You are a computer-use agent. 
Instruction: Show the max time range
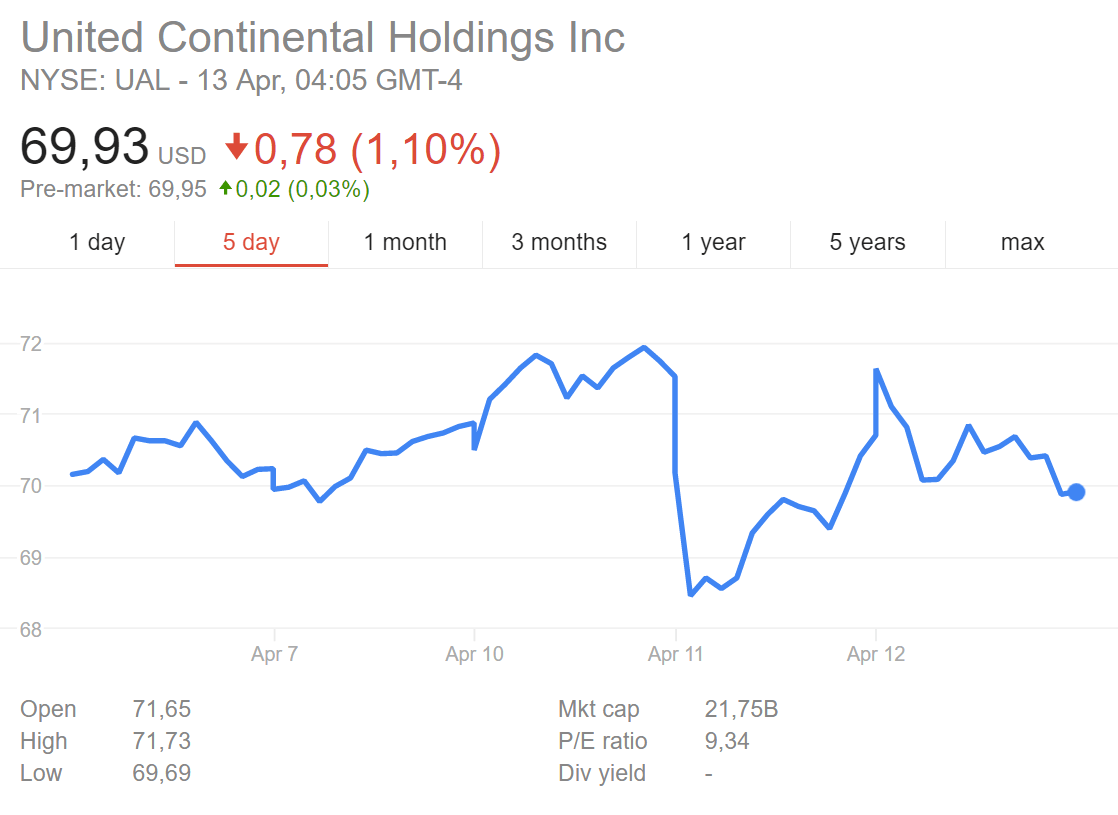click(x=1022, y=242)
